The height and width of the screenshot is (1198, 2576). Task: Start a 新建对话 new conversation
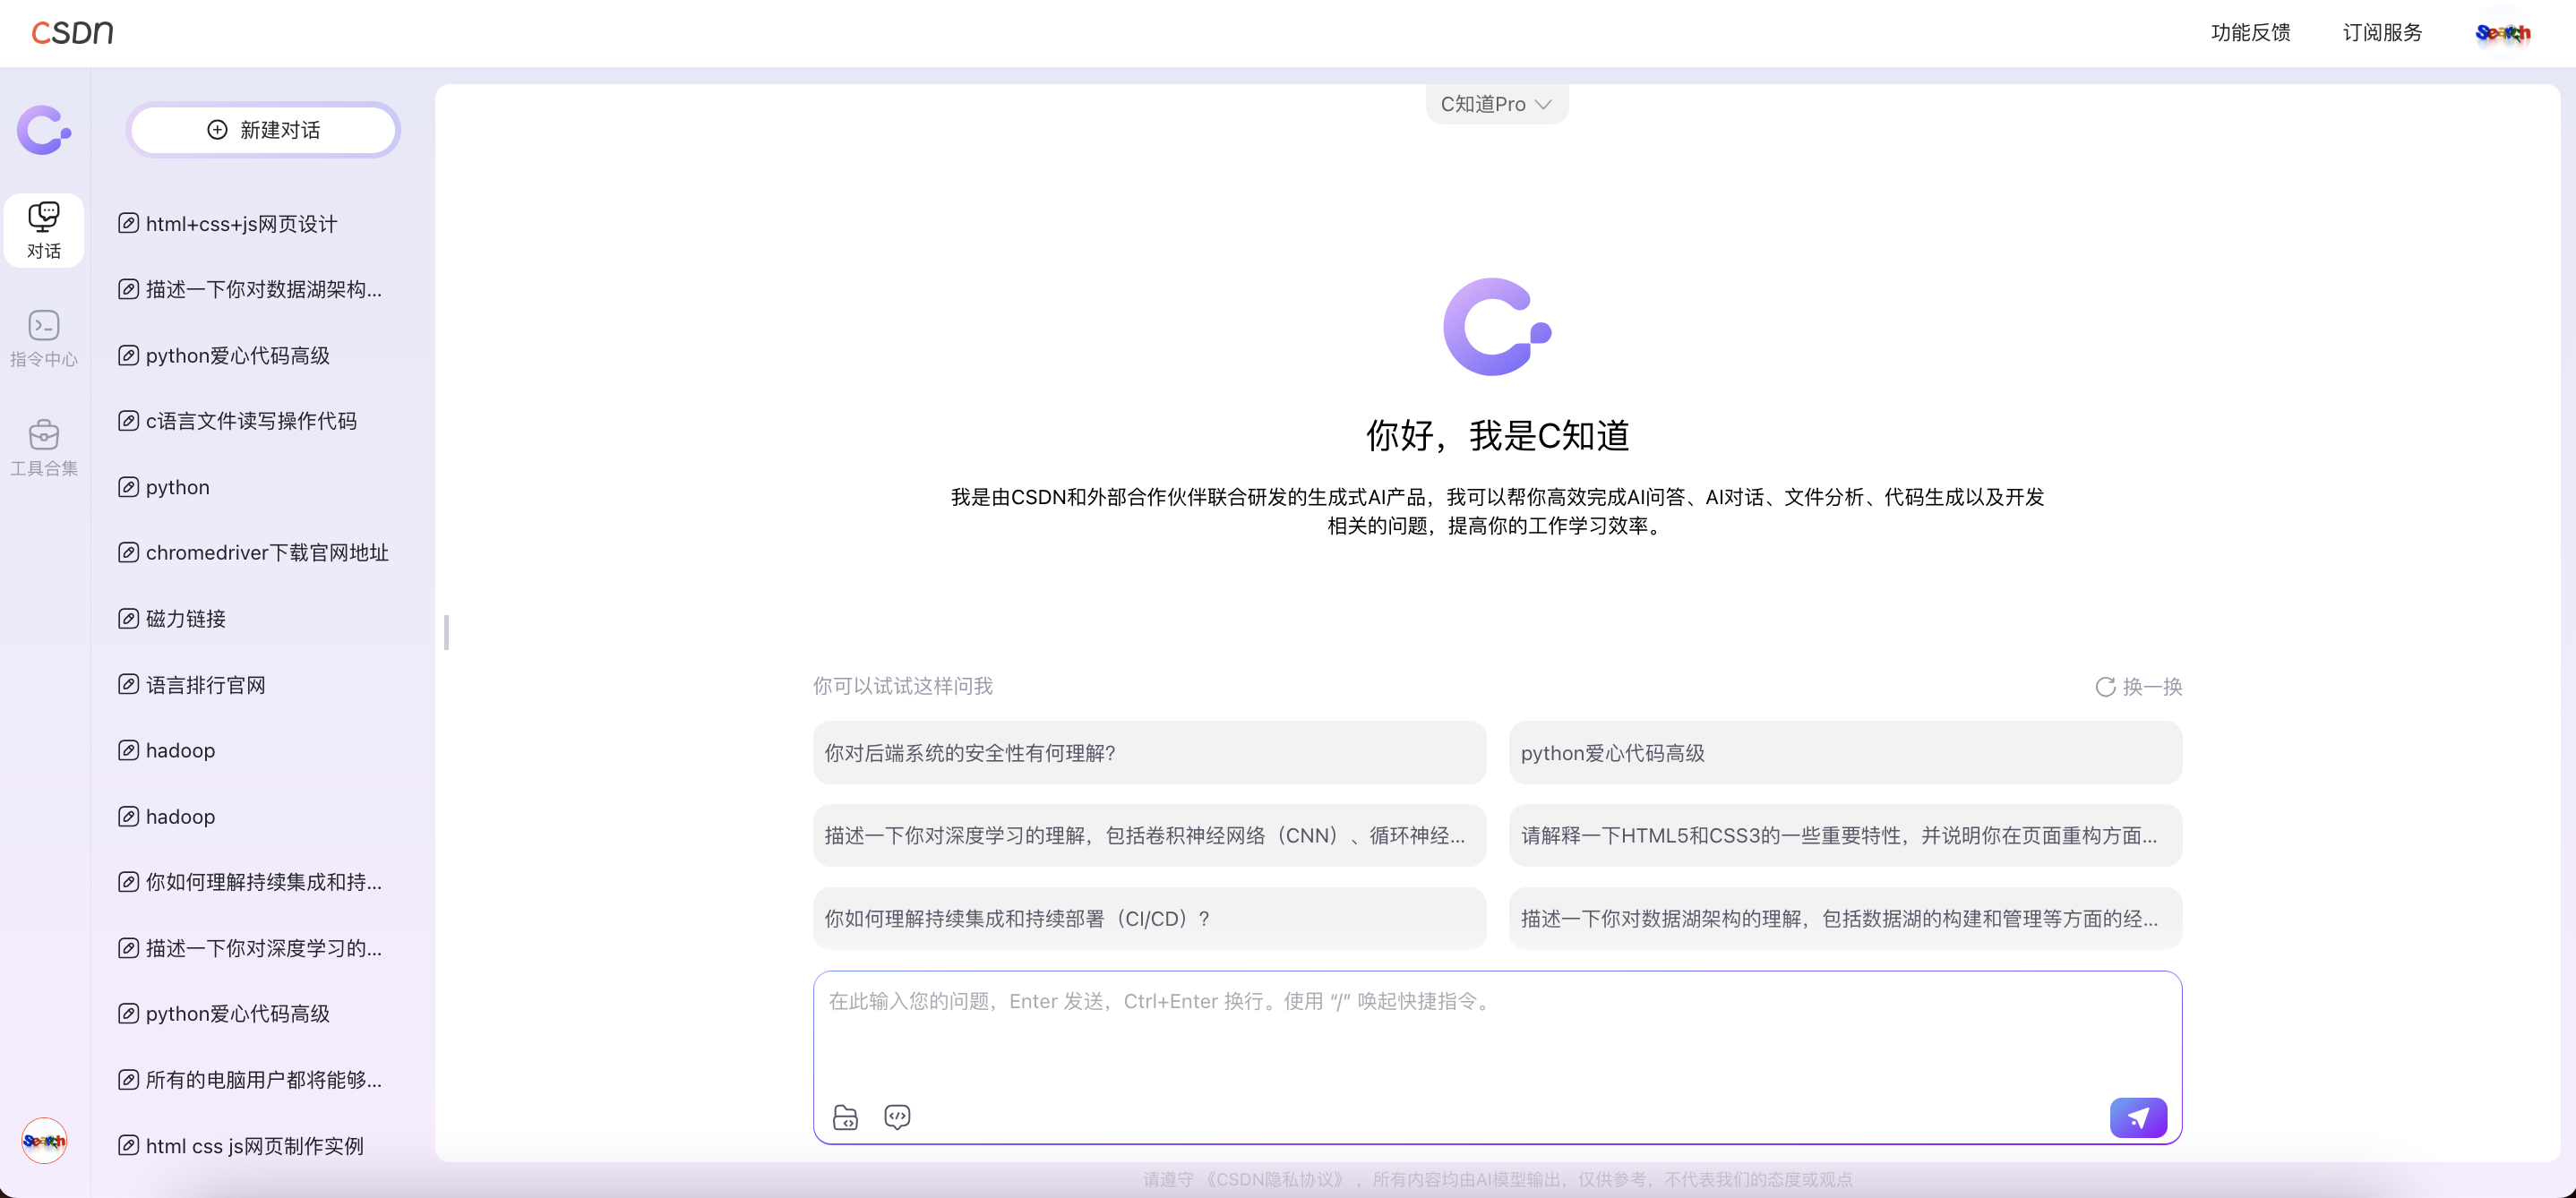(x=263, y=130)
